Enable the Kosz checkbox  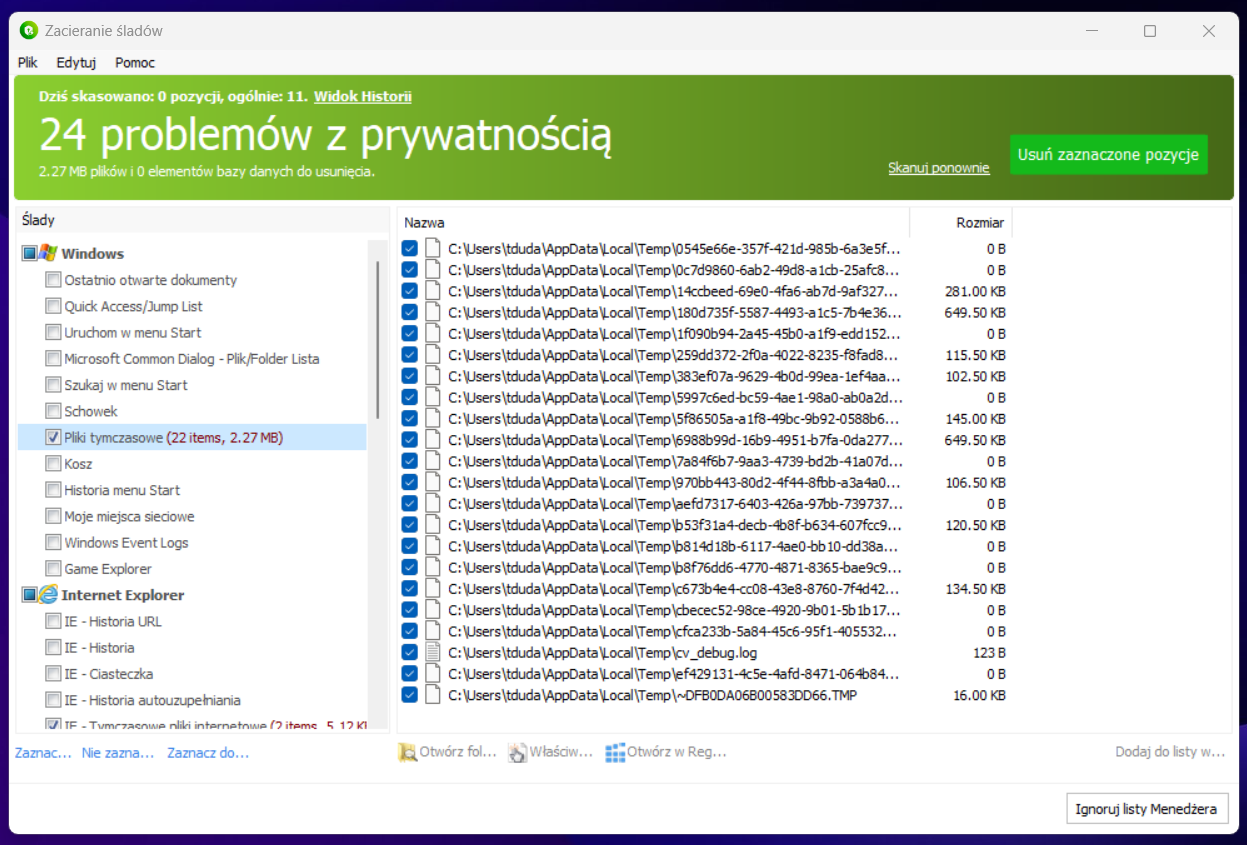(x=51, y=462)
